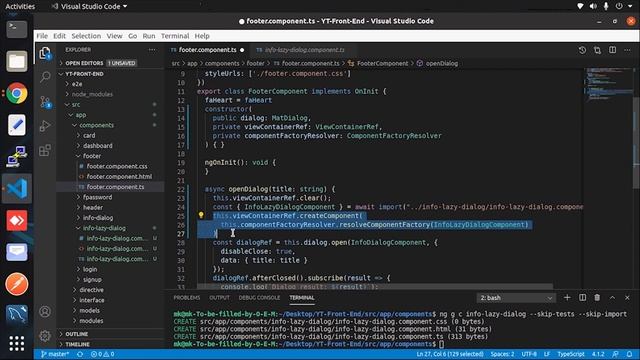
Task: Open Terminal app from the dock
Action: tap(17, 29)
